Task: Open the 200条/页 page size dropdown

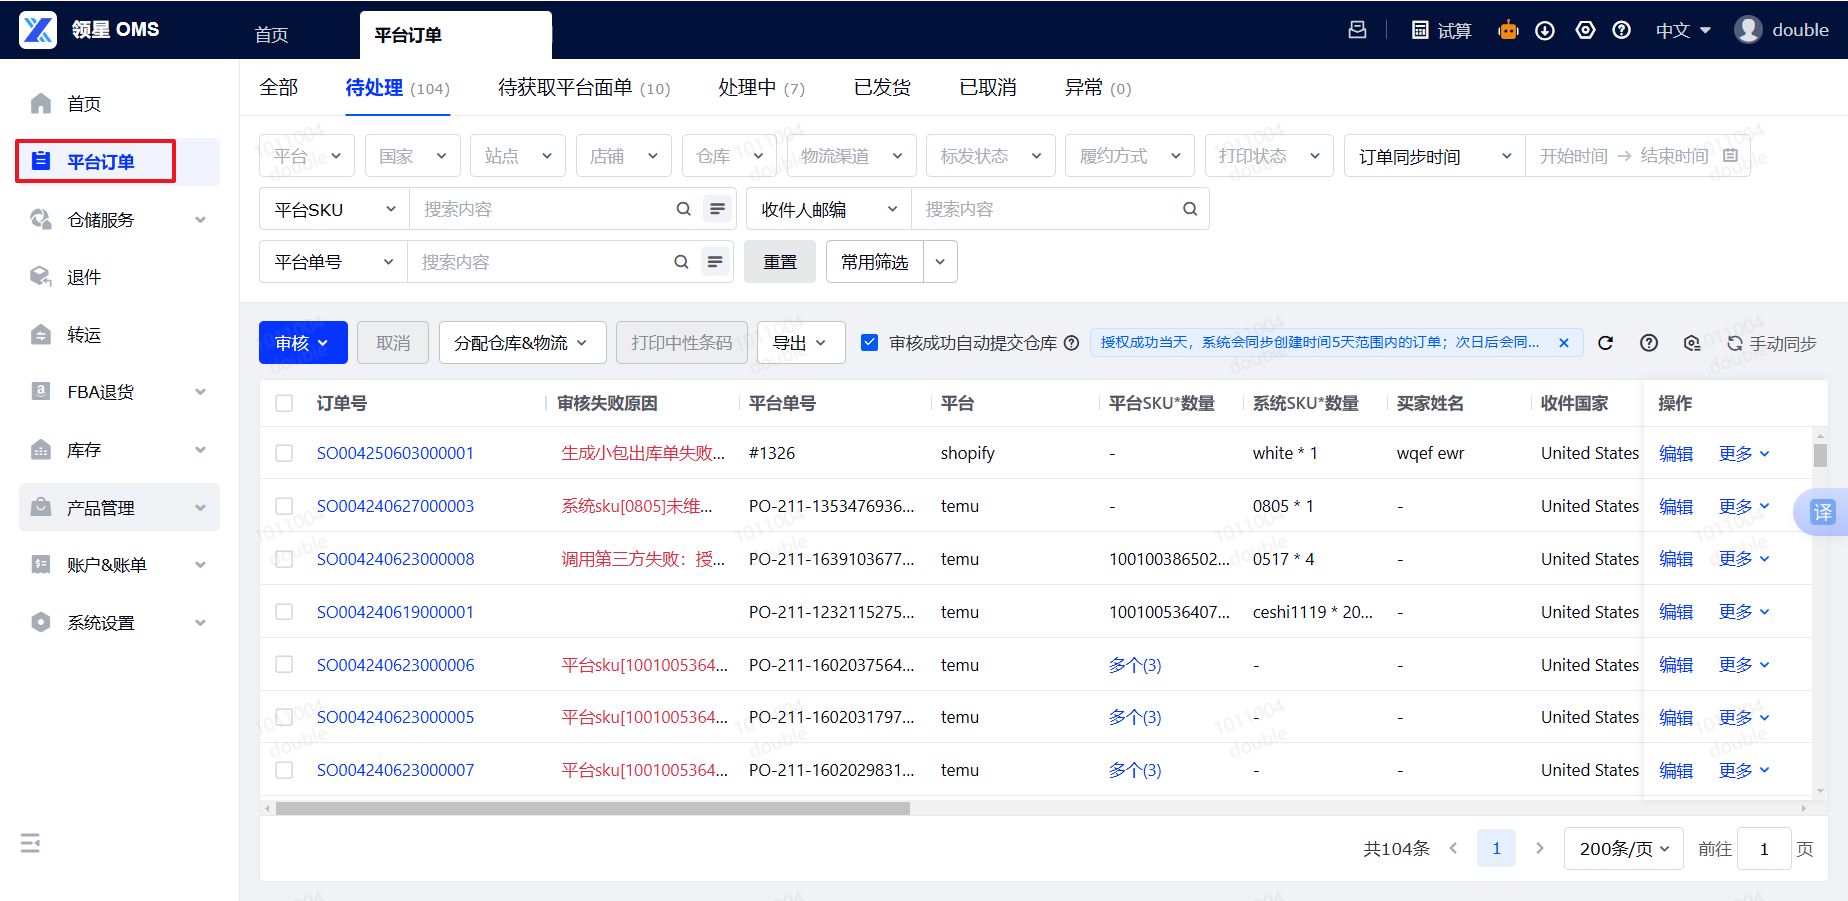Action: pos(1623,849)
